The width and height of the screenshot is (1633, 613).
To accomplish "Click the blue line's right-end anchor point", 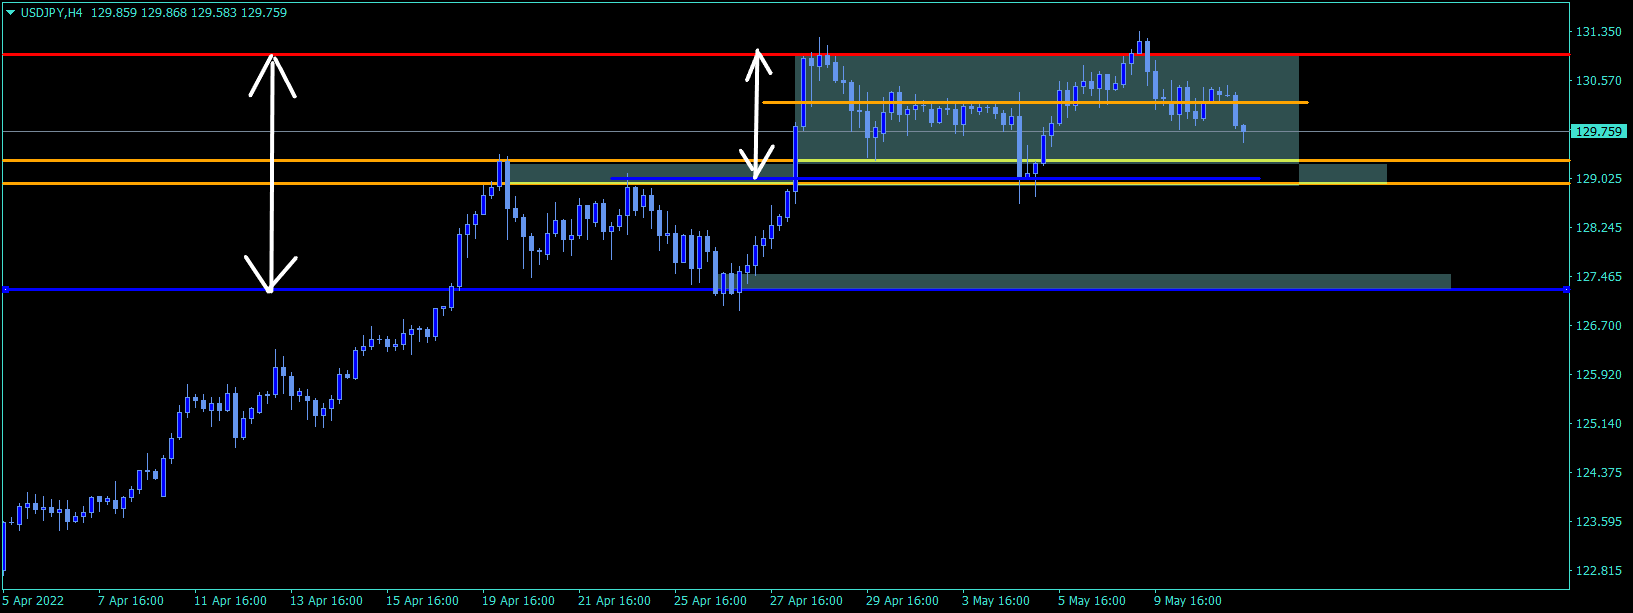I will click(x=1566, y=290).
